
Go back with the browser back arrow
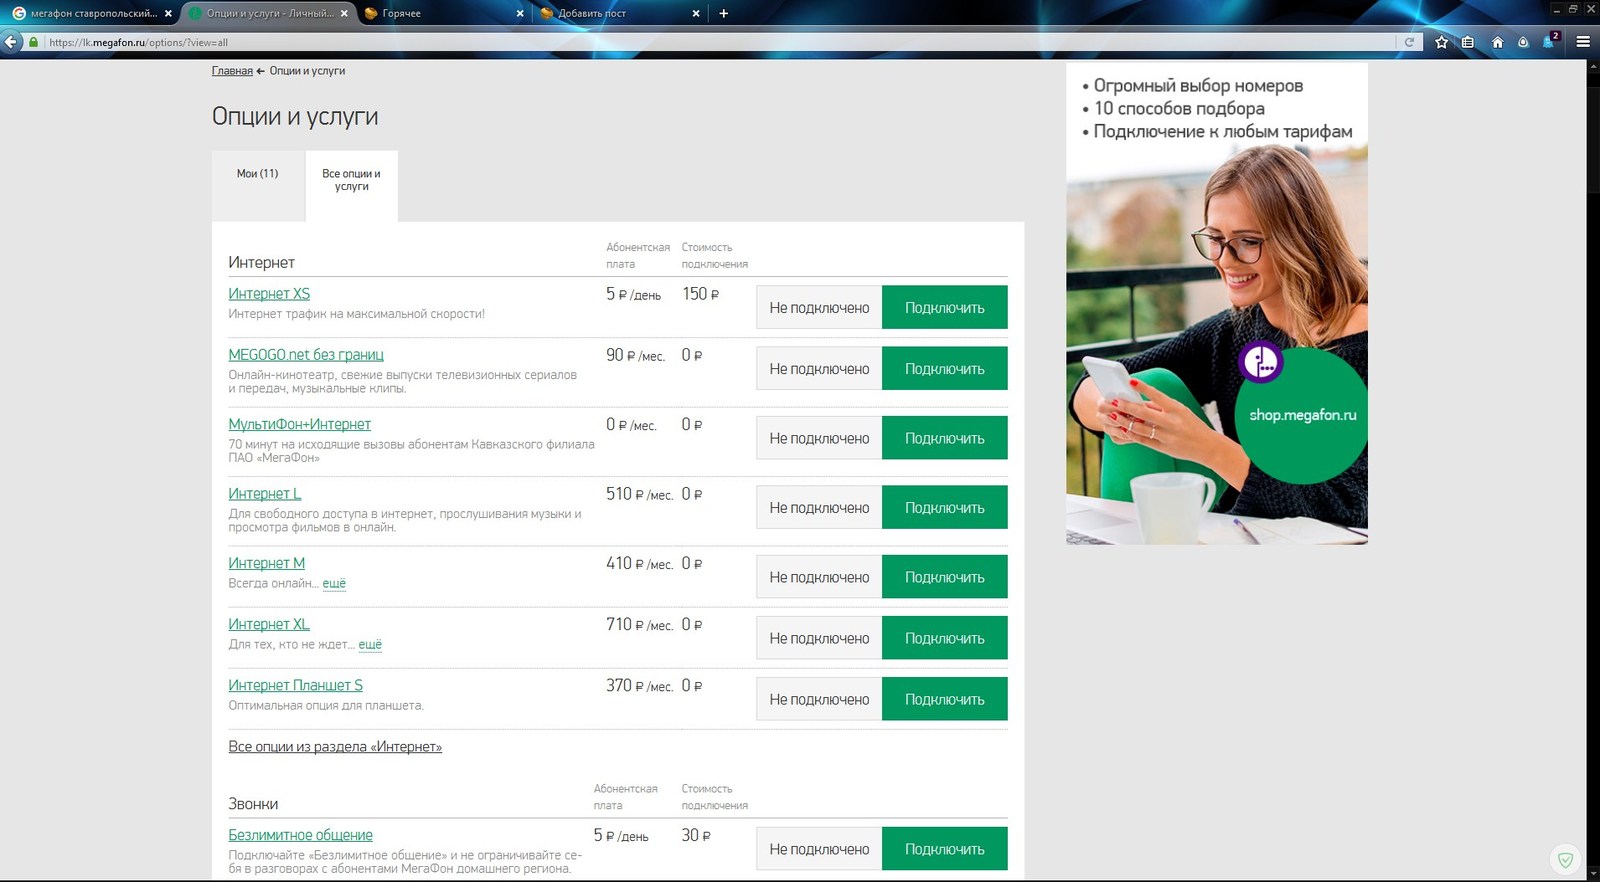click(11, 42)
